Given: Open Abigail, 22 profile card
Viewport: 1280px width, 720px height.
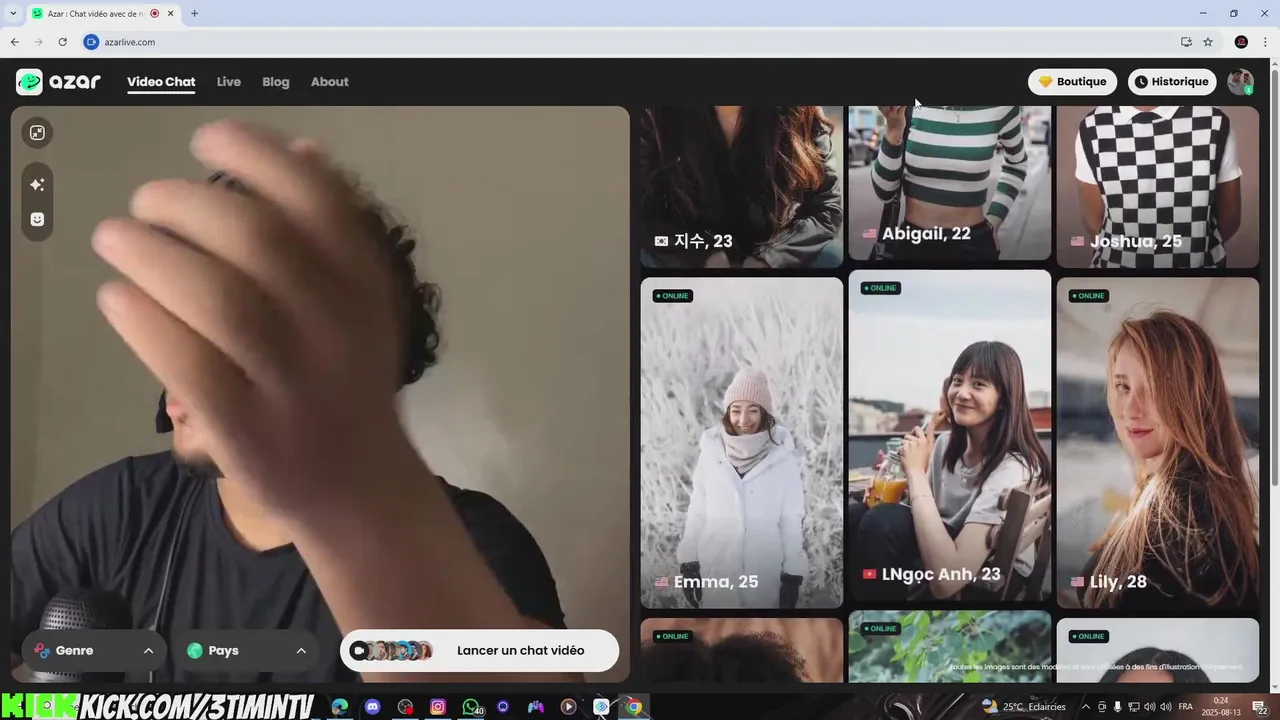Looking at the screenshot, I should tap(950, 183).
